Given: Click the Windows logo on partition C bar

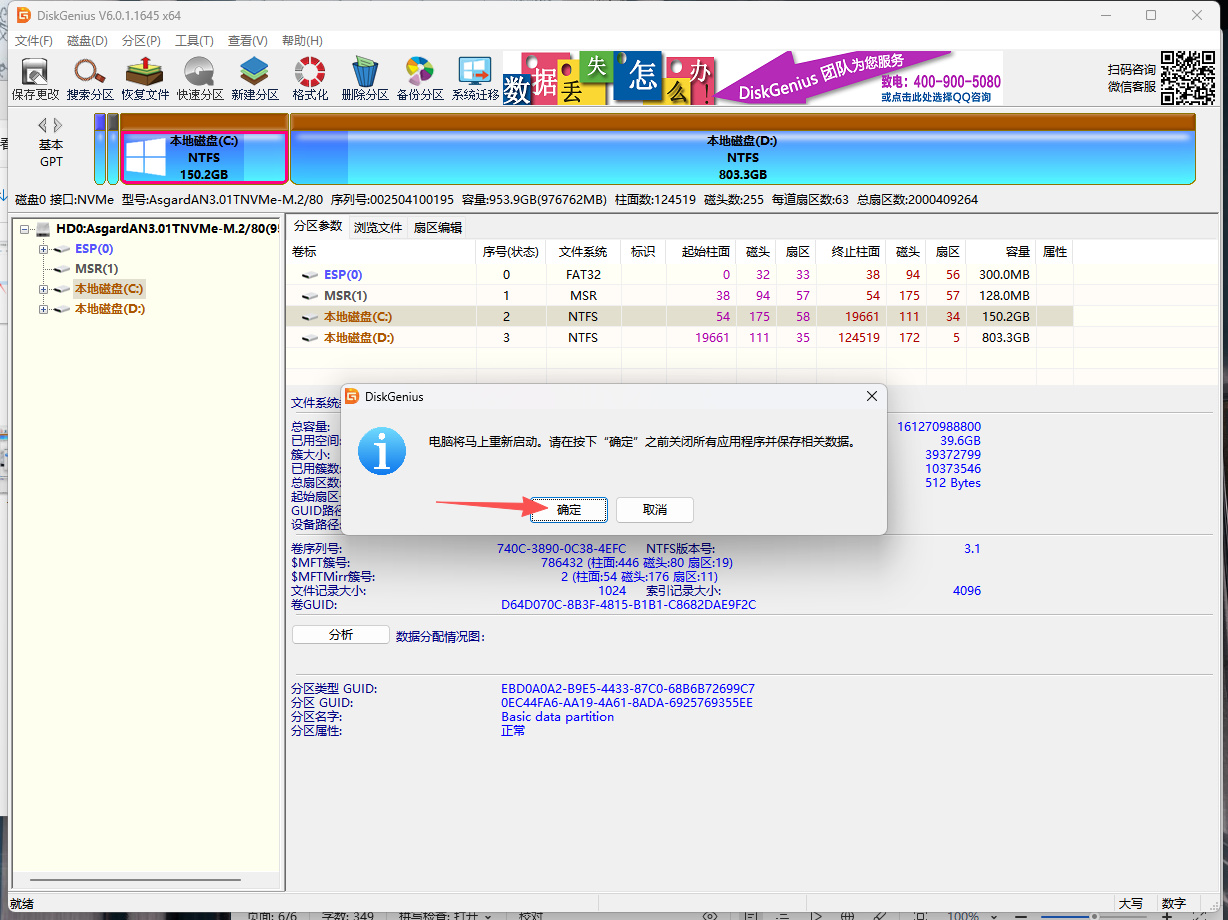Looking at the screenshot, I should pyautogui.click(x=146, y=158).
